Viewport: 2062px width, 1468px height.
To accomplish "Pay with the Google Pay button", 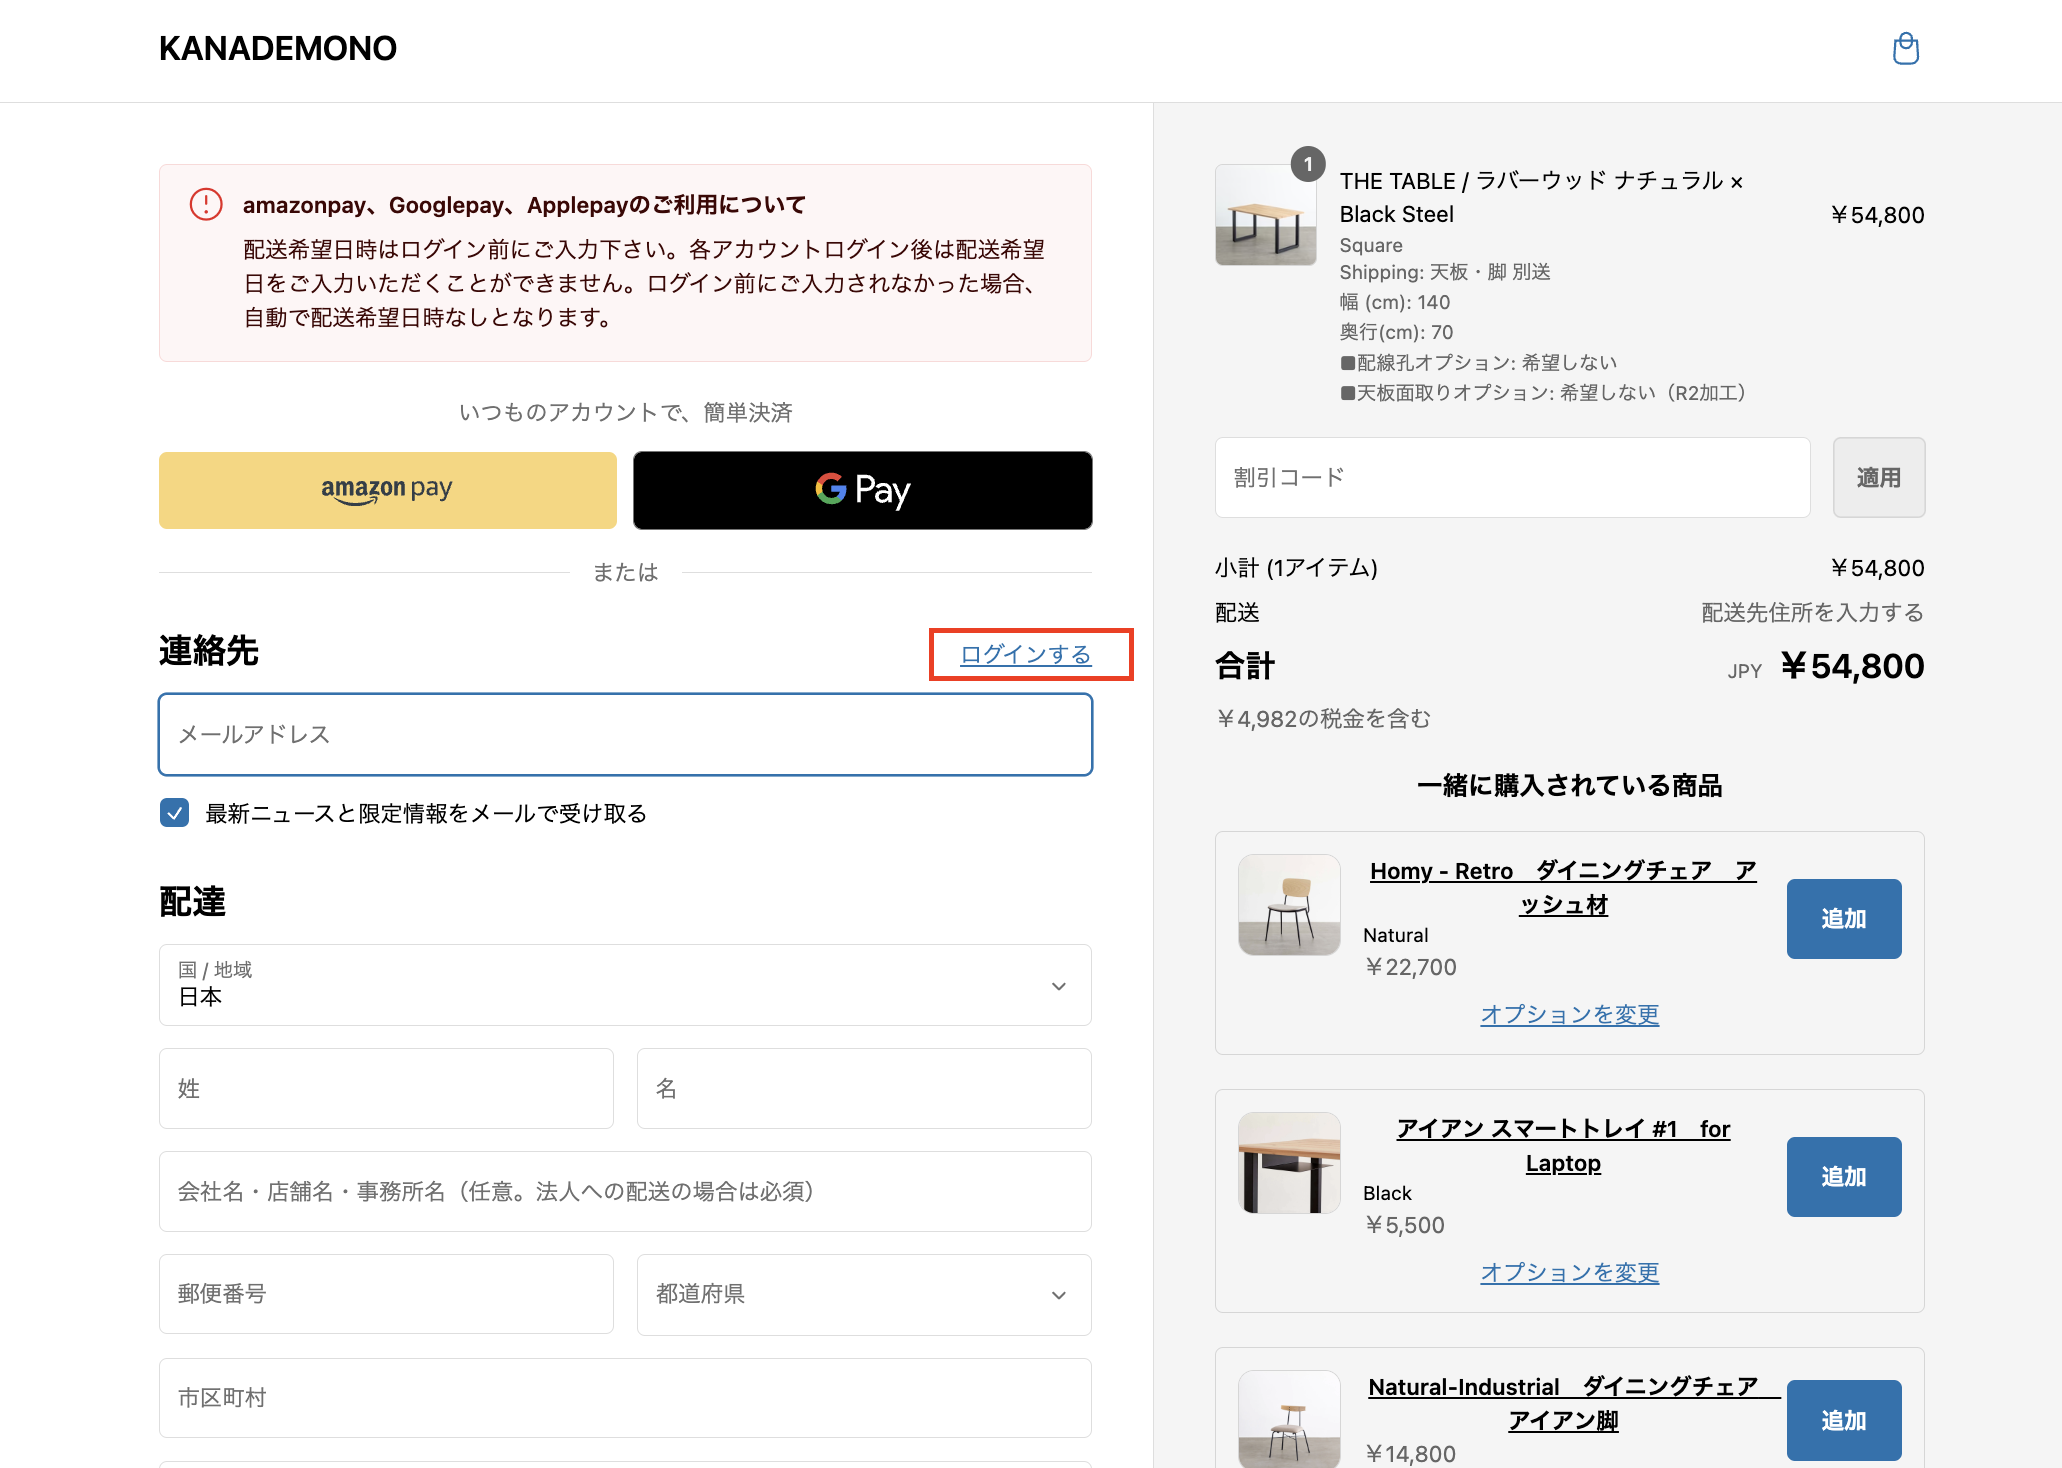I will (862, 490).
